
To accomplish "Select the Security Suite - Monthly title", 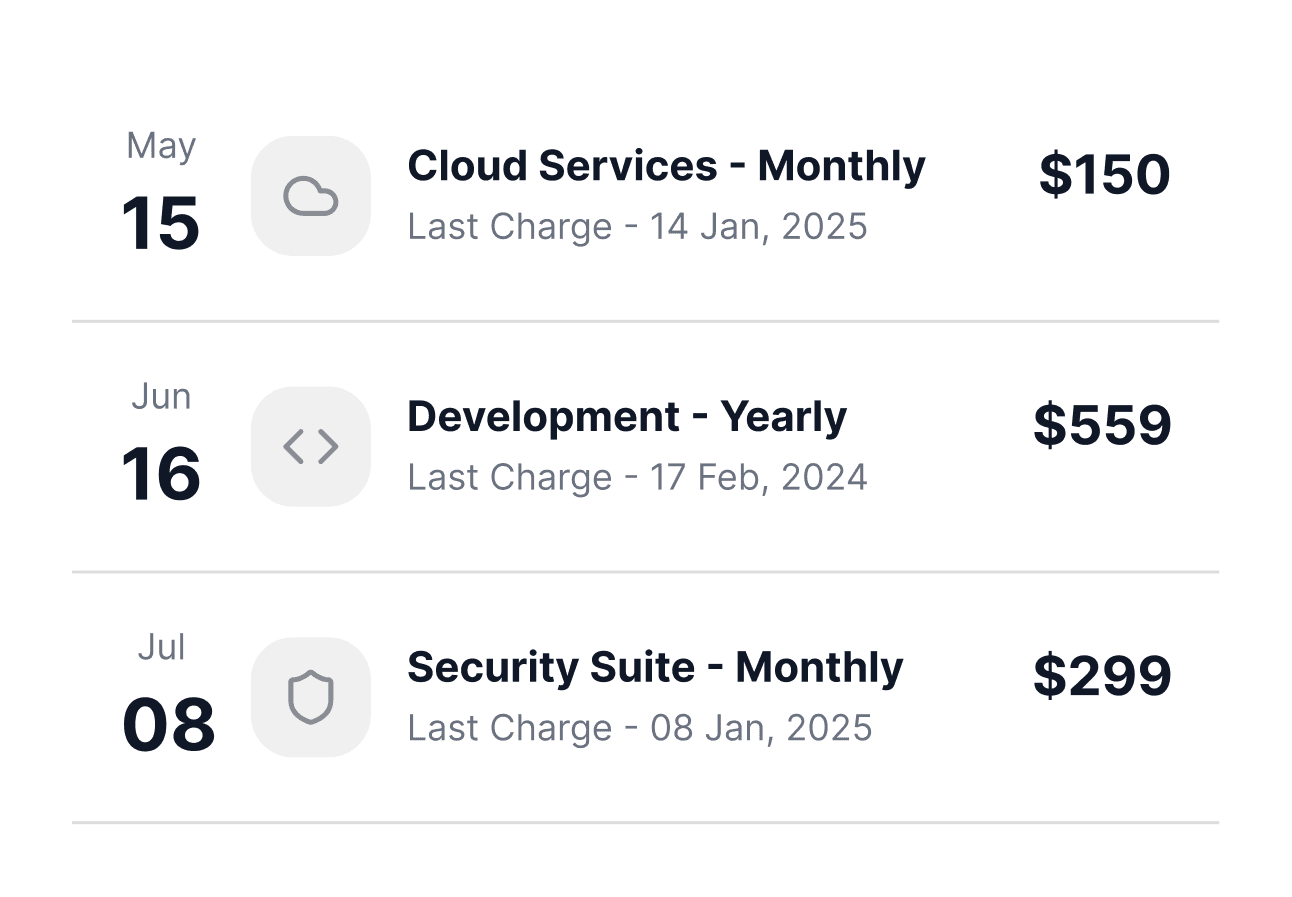I will point(655,668).
